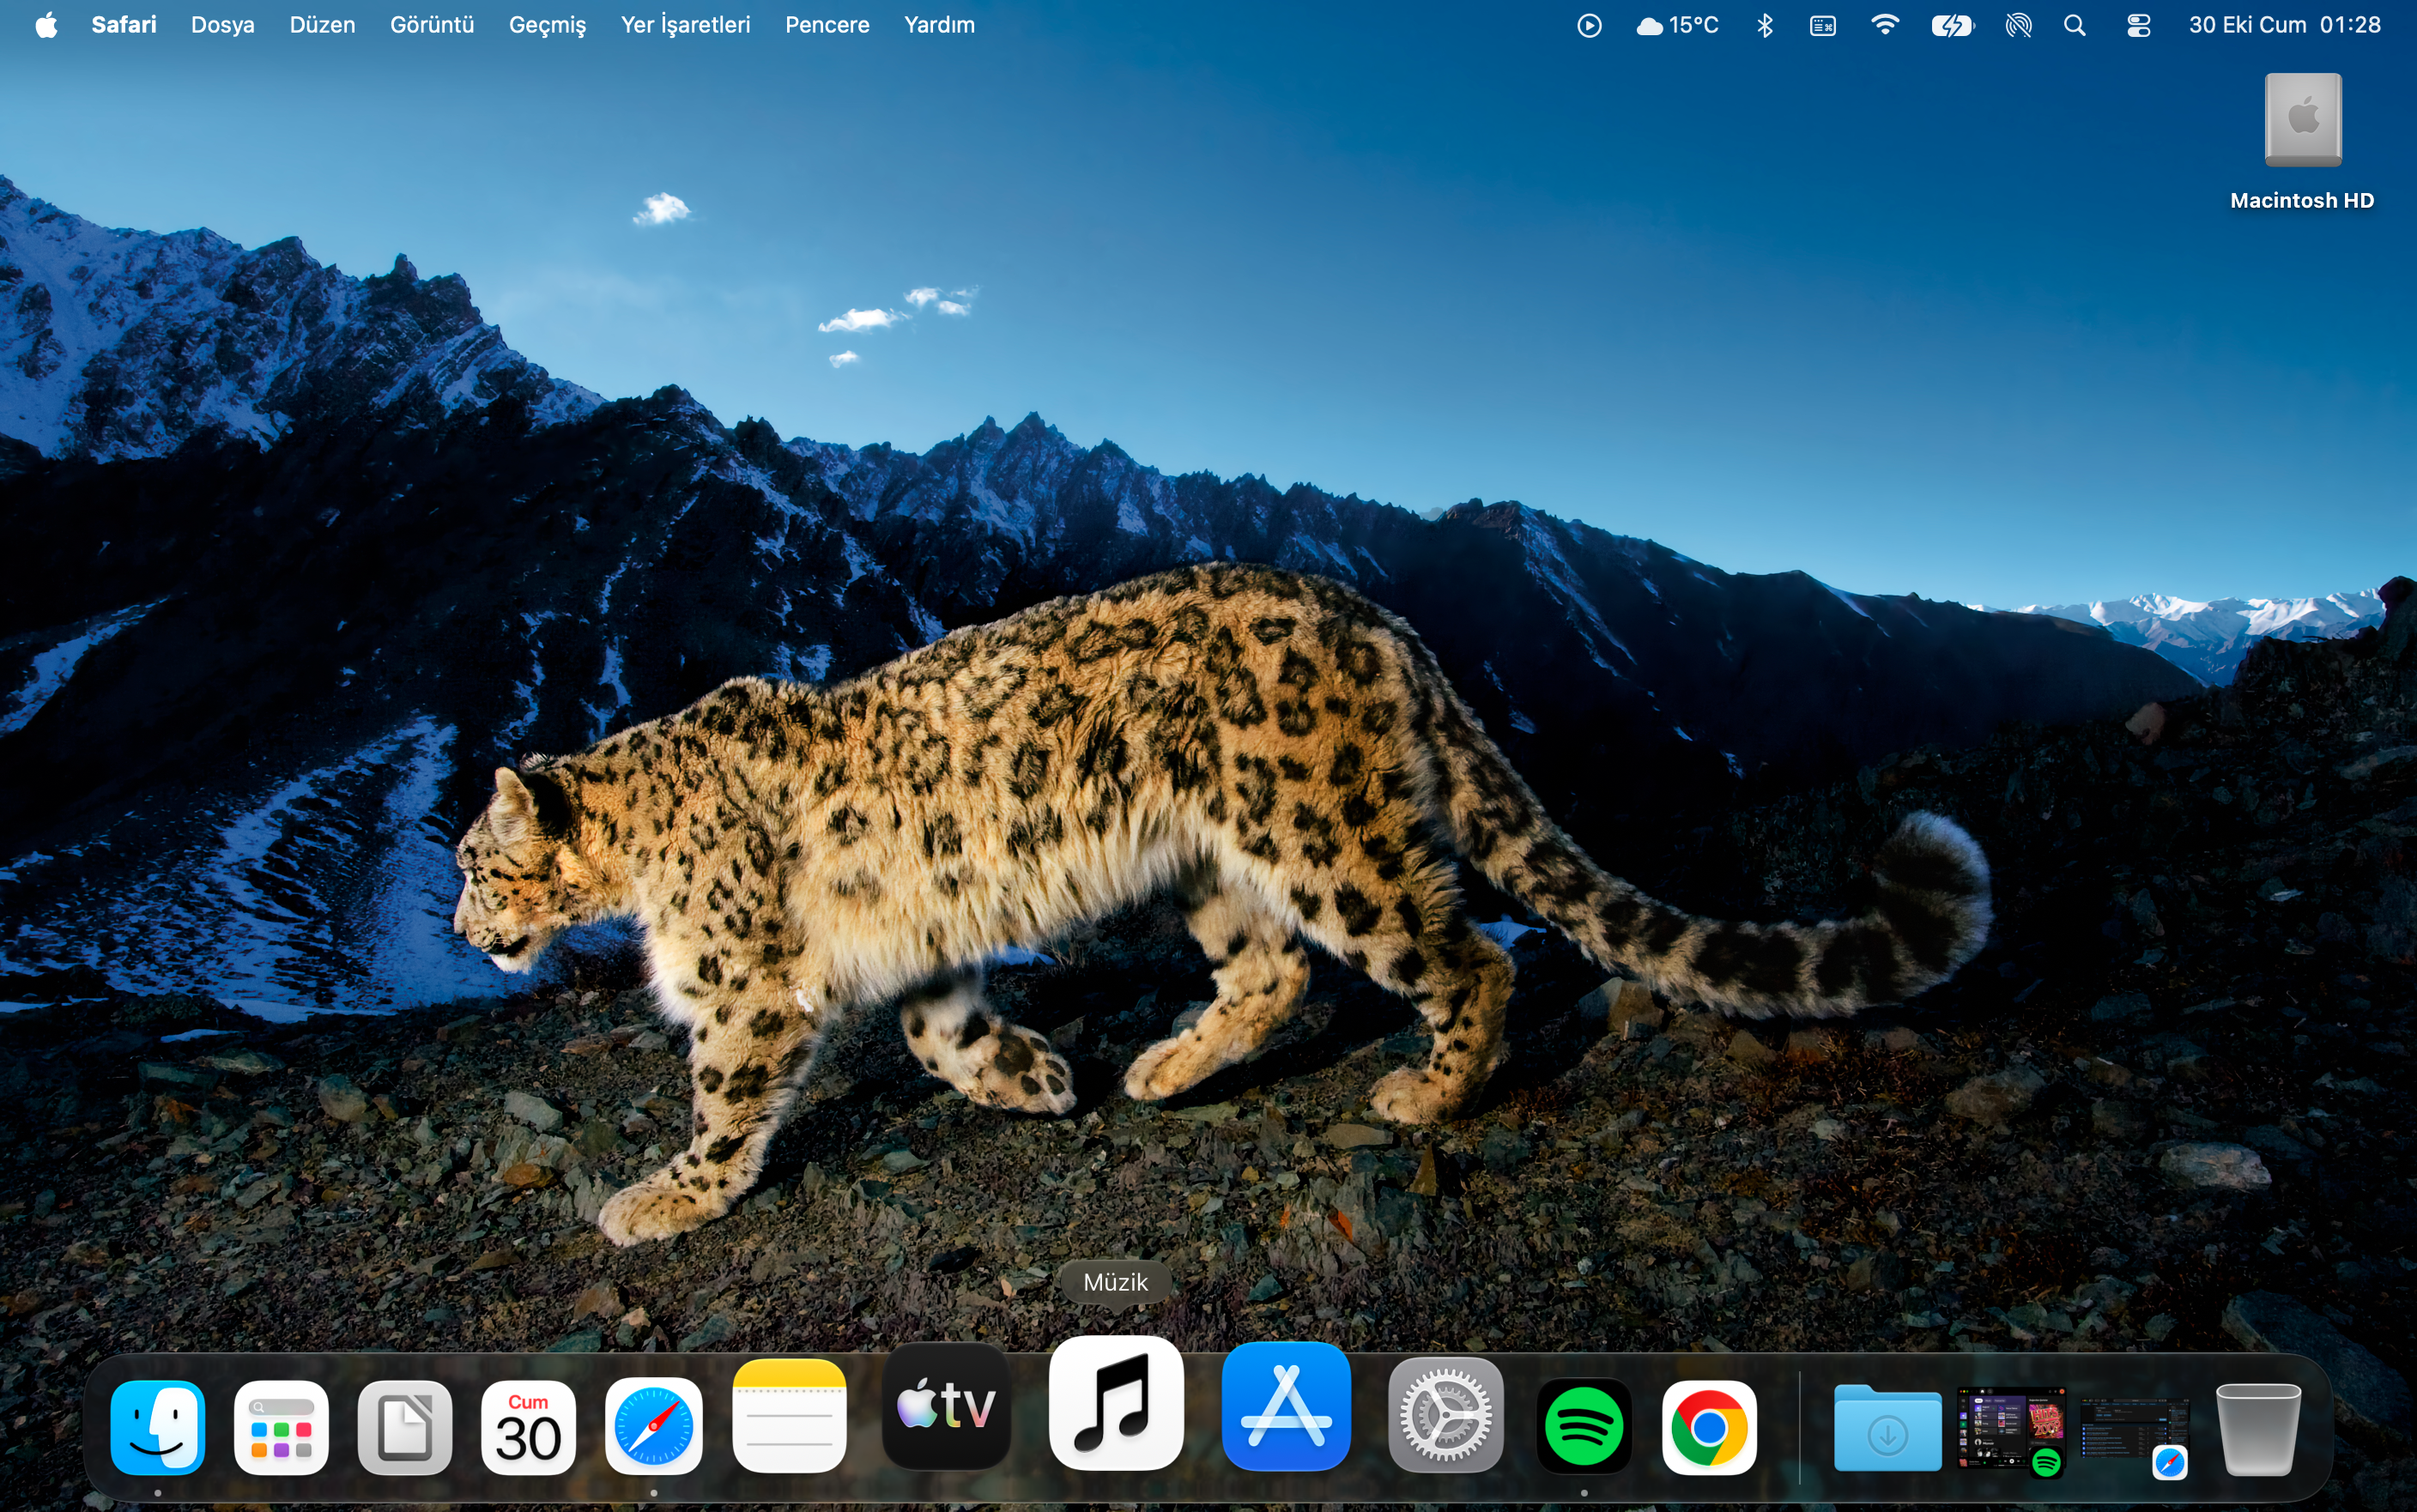Launch Google Chrome from the Dock
Screen dimensions: 2417x1512
1709,1427
